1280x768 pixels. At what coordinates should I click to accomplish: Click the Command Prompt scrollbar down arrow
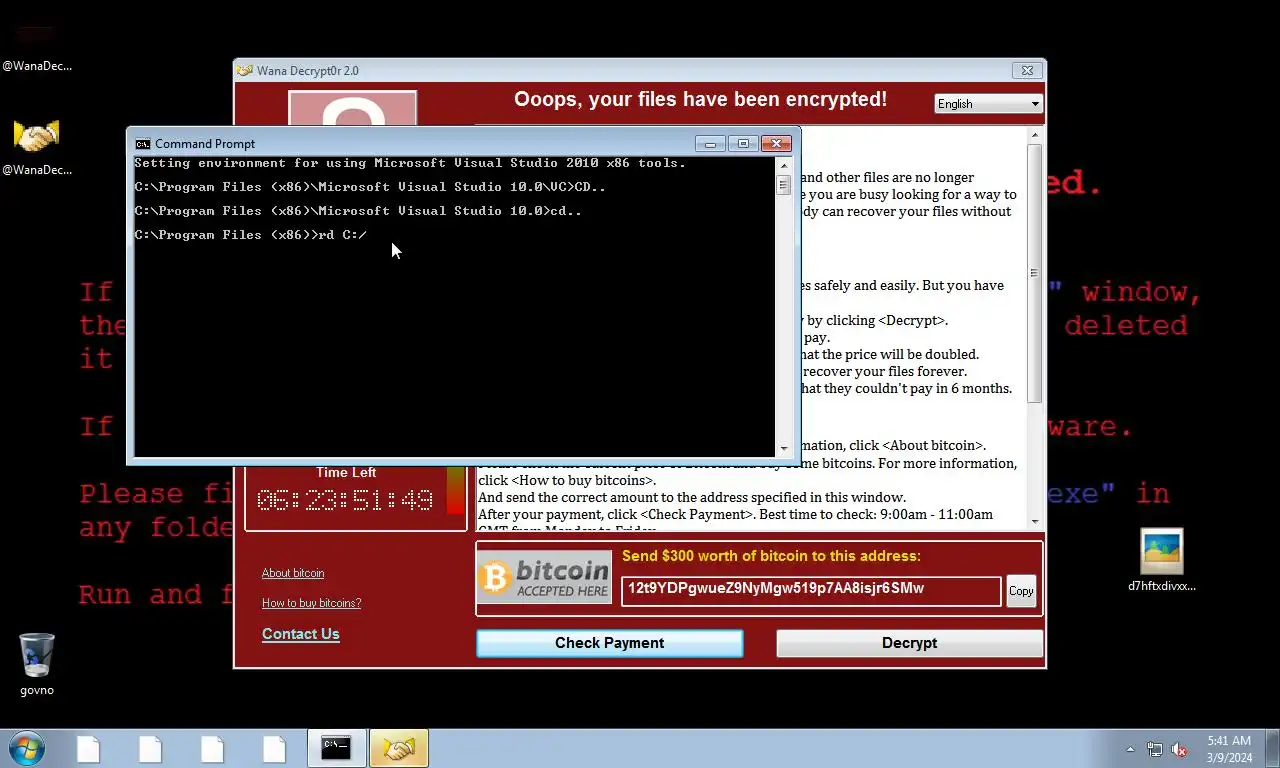[784, 449]
